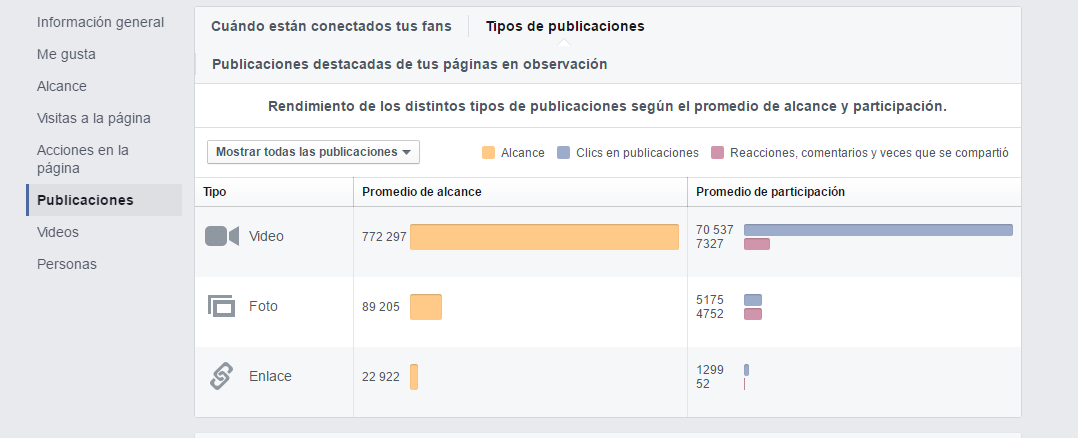Select Tipos de publicaciones tab
Screen dimensions: 1078x438
click(565, 26)
